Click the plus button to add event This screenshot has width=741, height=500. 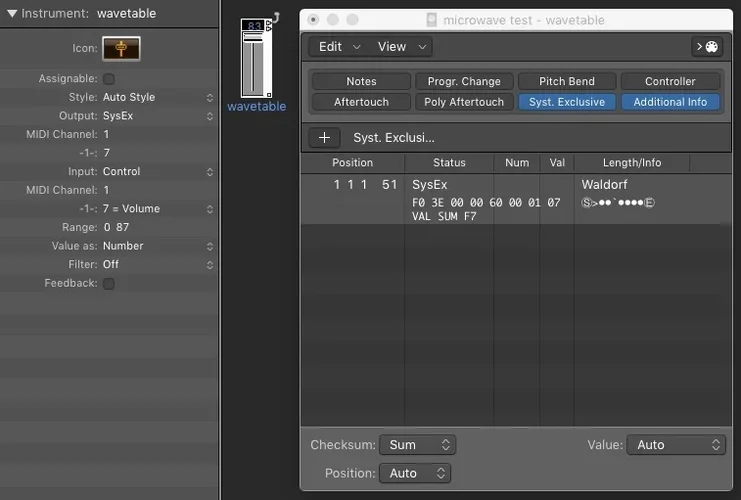coord(323,138)
